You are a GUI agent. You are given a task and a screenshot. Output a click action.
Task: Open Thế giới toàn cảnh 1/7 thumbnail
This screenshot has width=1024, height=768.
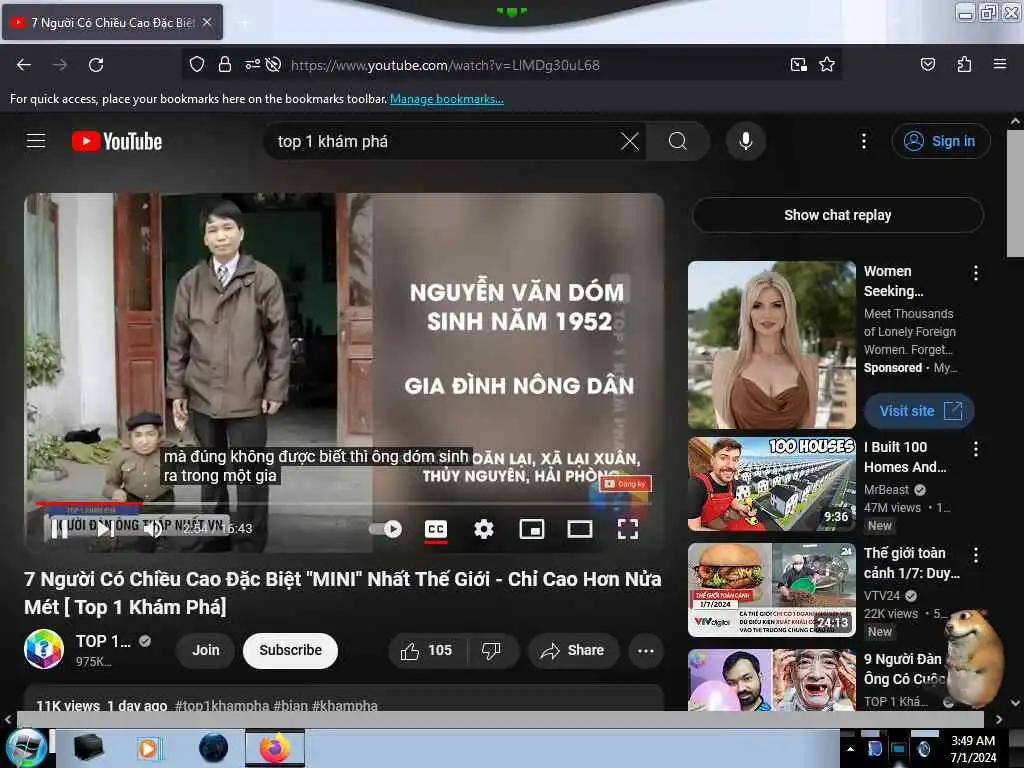tap(772, 590)
